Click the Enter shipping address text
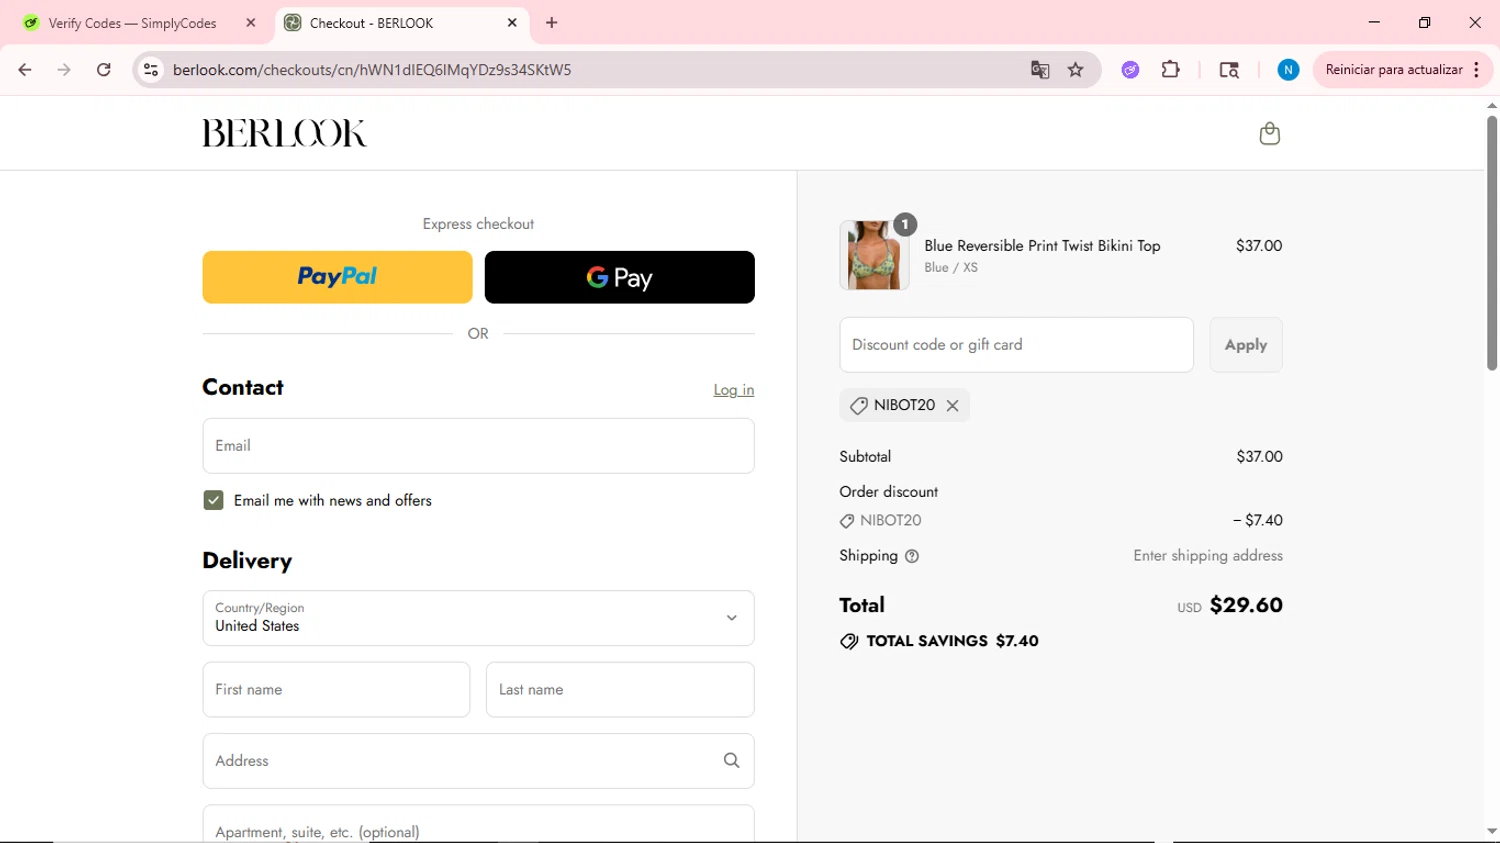 (x=1208, y=556)
